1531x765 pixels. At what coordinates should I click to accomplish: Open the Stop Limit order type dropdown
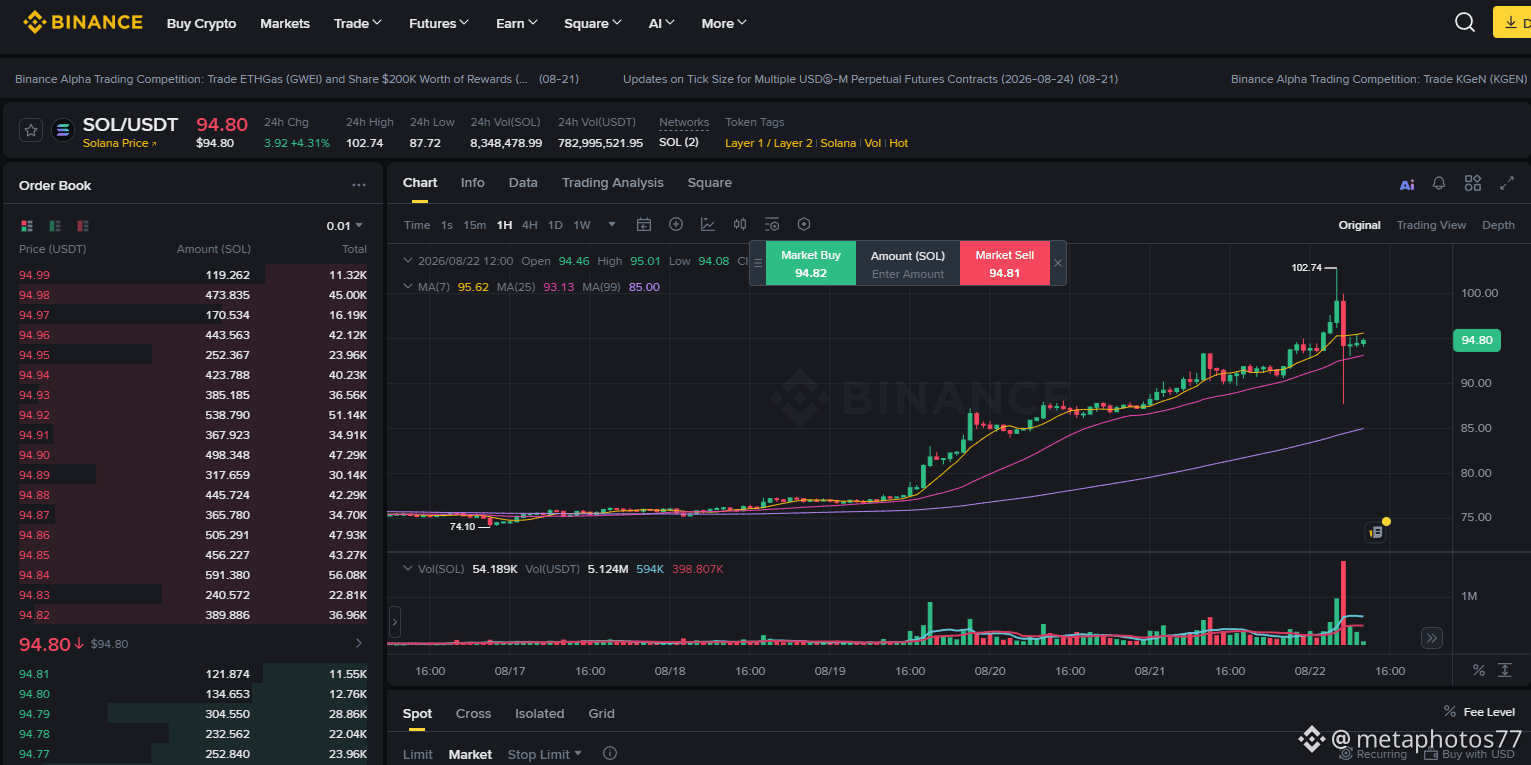[545, 754]
